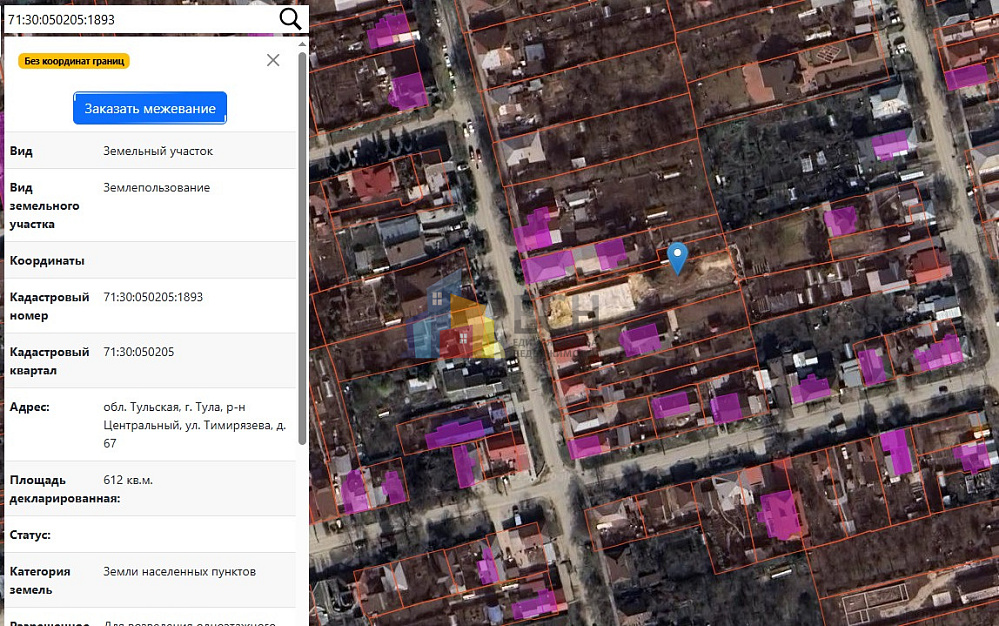Click the Землепользование value in panel
Viewport: 999px width, 626px height.
click(x=157, y=188)
